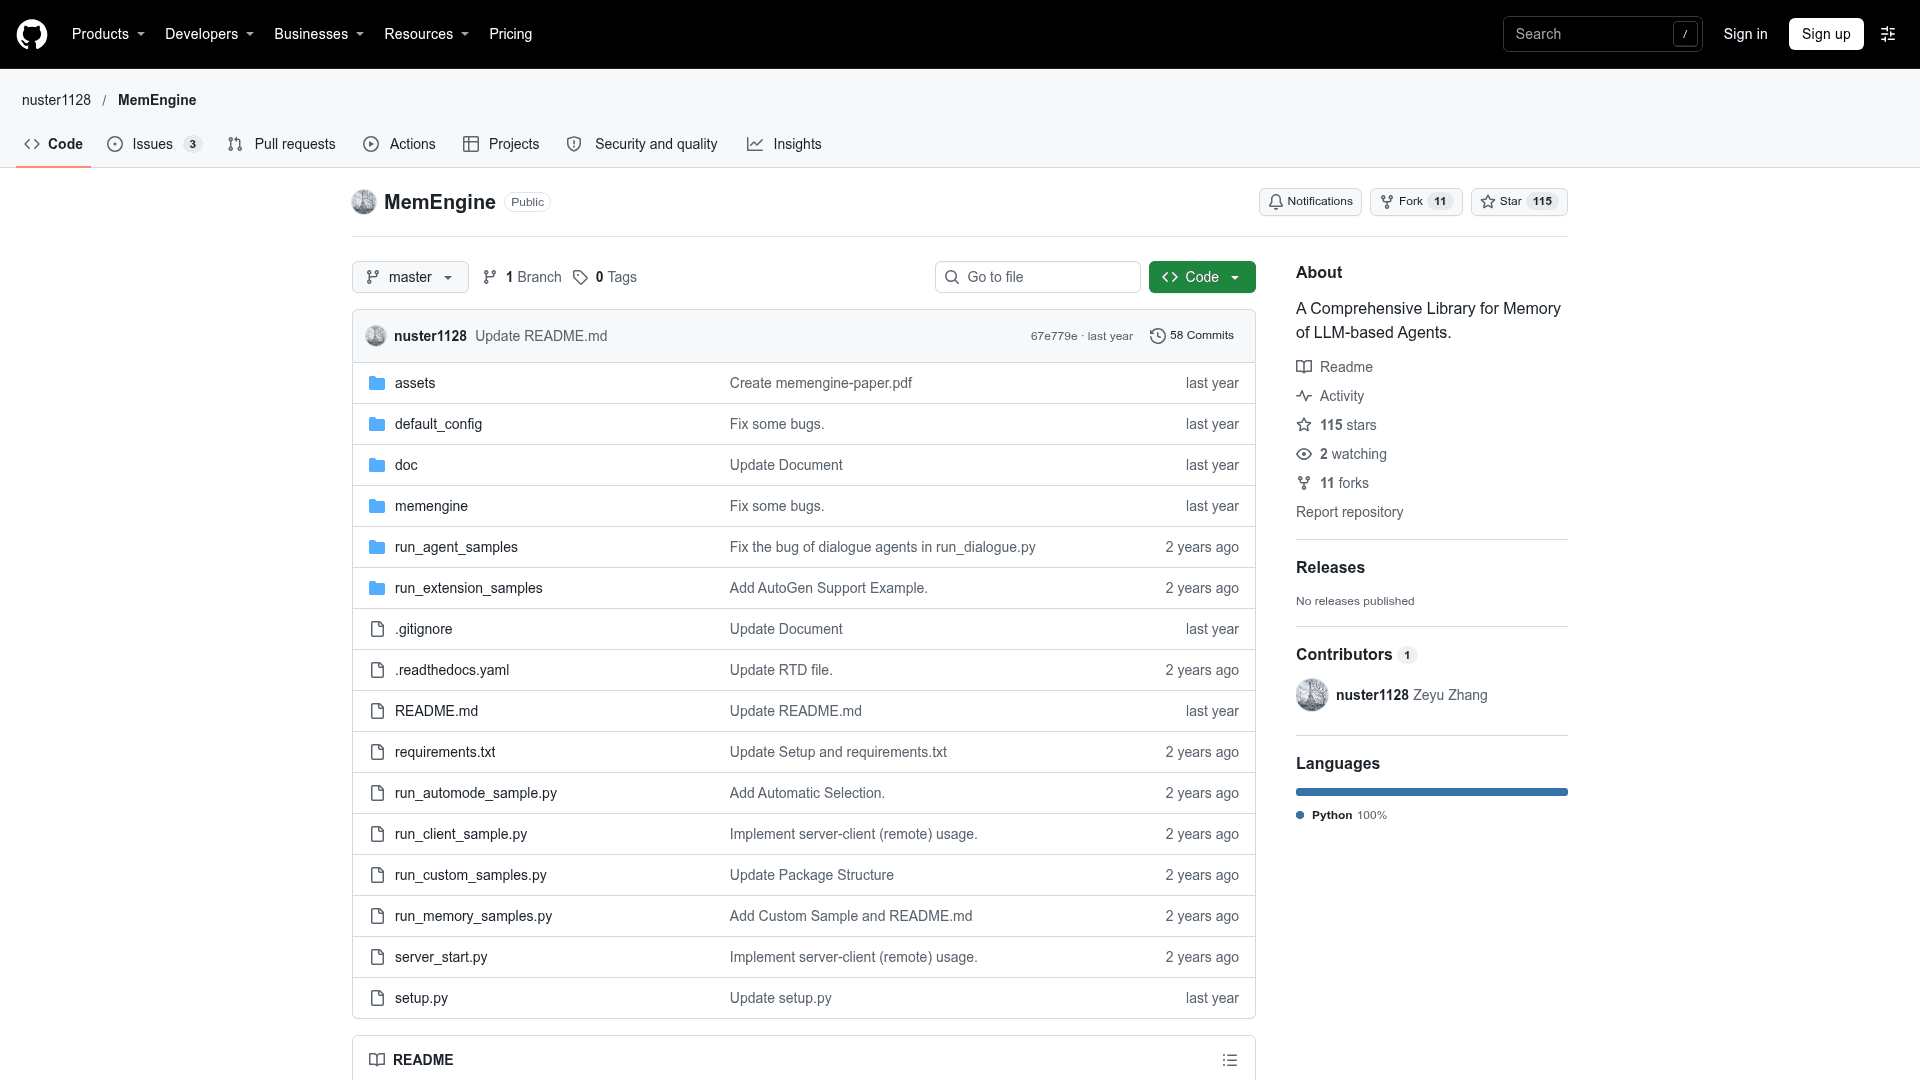1920x1080 pixels.
Task: Open the appearance settings icon beside Sign up
Action: pos(1888,34)
